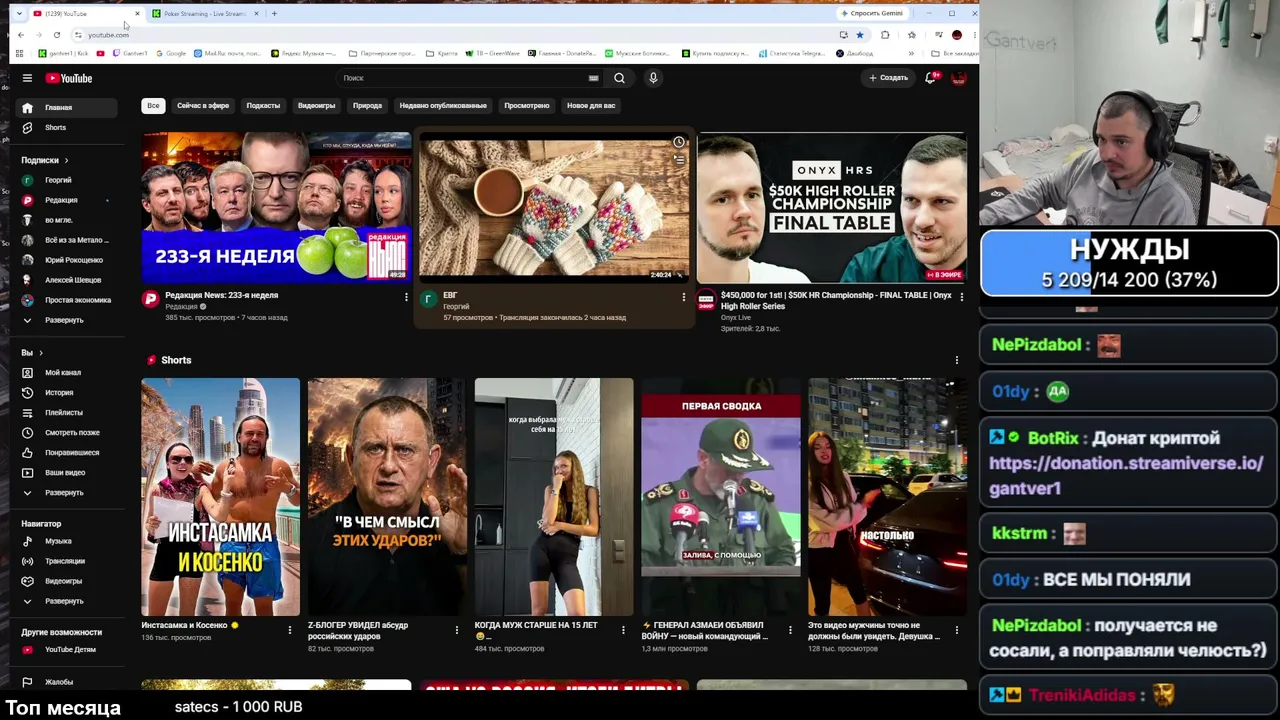Select the Подкасты filter chip
The image size is (1280, 720).
tap(263, 105)
